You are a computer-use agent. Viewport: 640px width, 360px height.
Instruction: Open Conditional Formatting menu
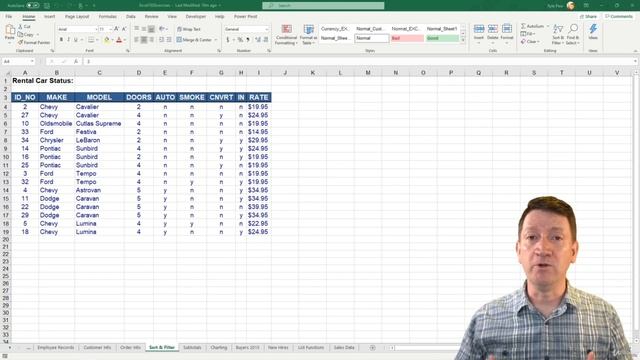286,34
